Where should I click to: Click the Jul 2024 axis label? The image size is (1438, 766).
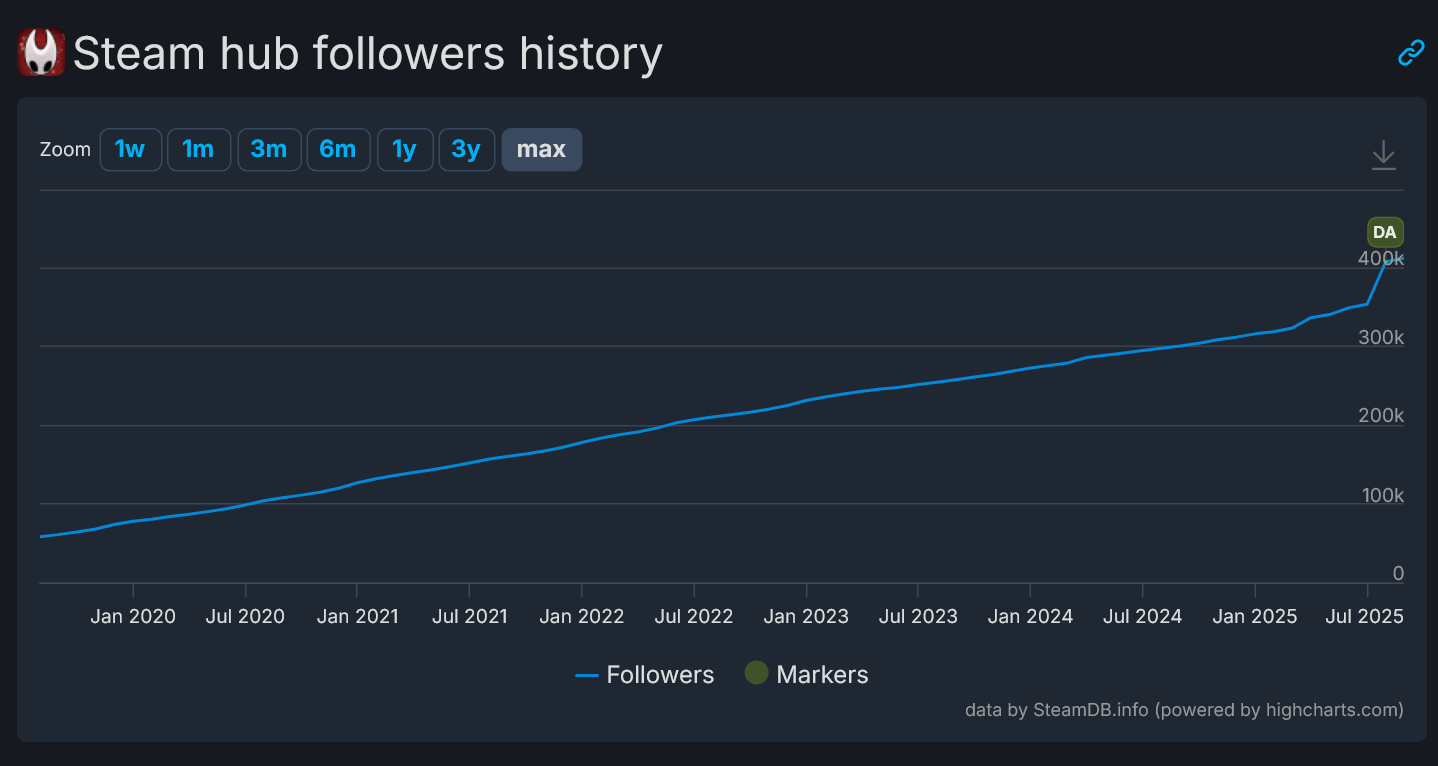[1142, 616]
